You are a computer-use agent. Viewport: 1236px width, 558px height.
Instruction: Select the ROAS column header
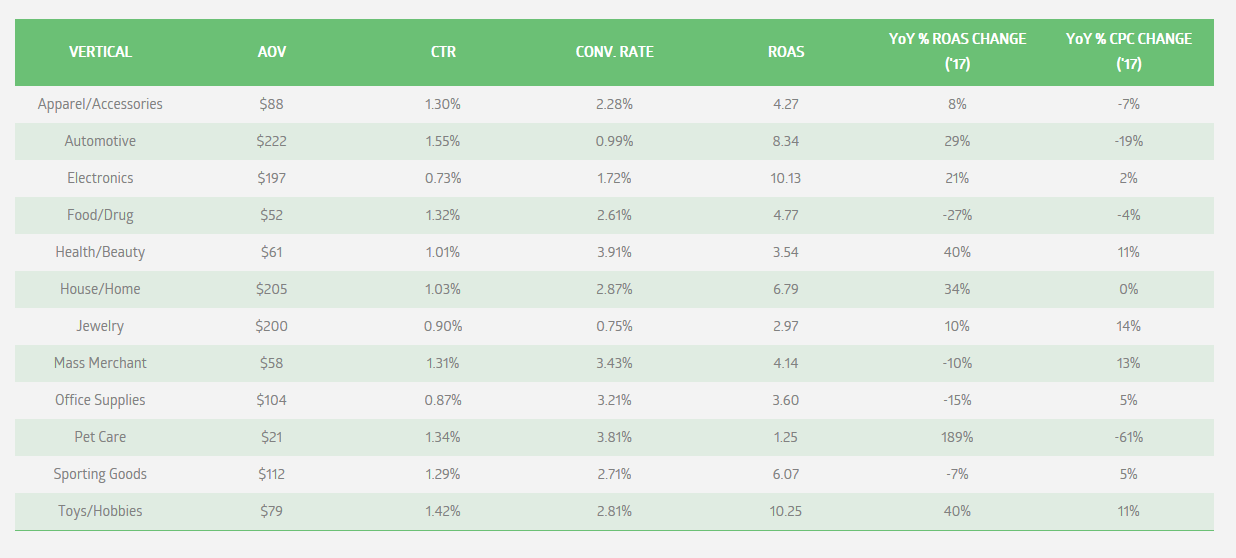point(785,52)
